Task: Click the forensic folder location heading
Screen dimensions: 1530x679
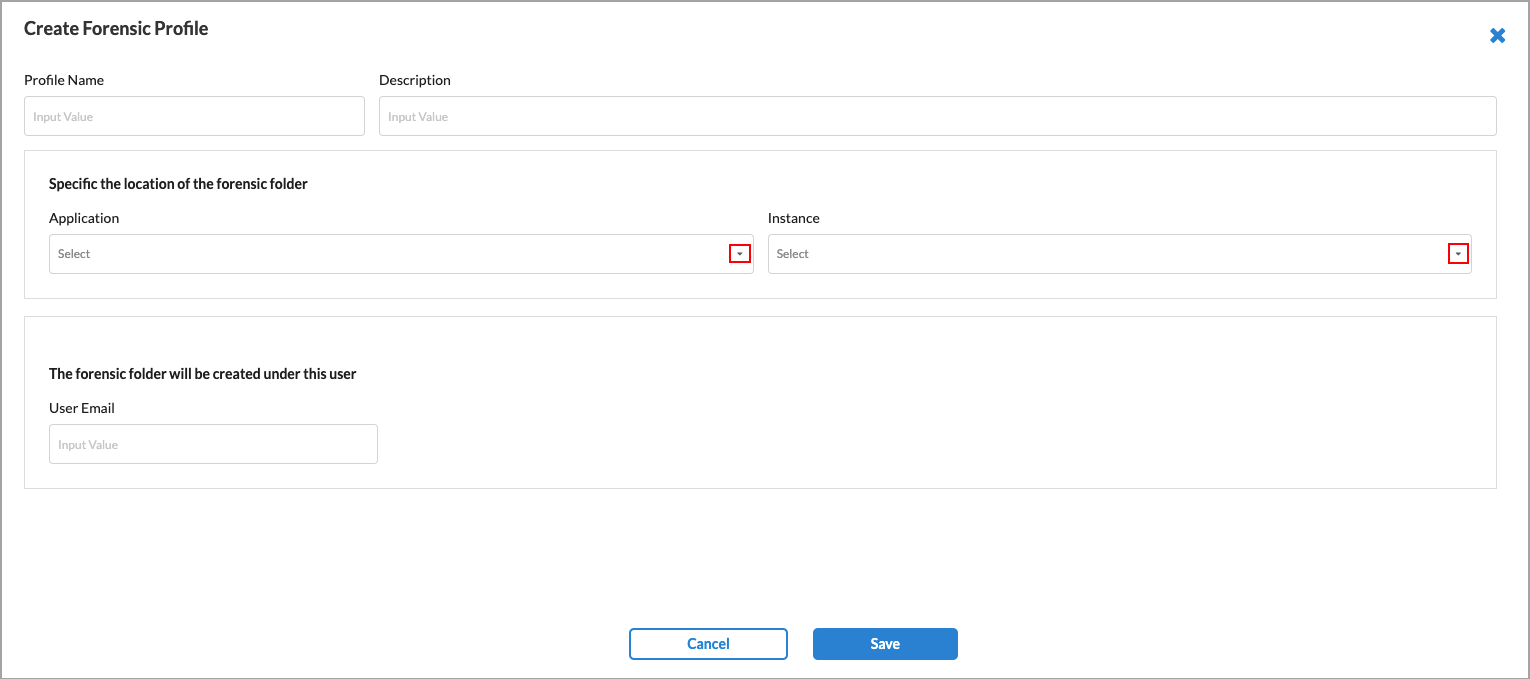Action: tap(178, 184)
